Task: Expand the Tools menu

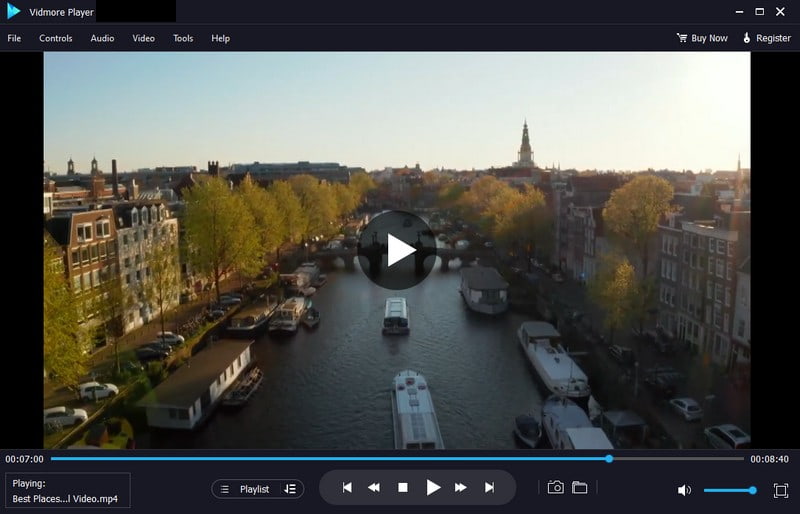Action: [x=183, y=38]
